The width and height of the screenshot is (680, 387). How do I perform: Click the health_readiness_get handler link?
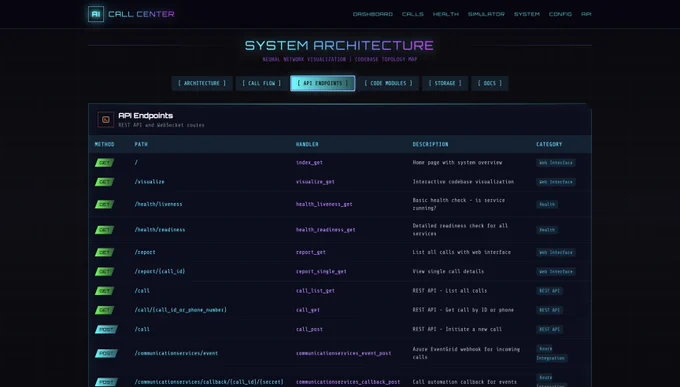326,230
